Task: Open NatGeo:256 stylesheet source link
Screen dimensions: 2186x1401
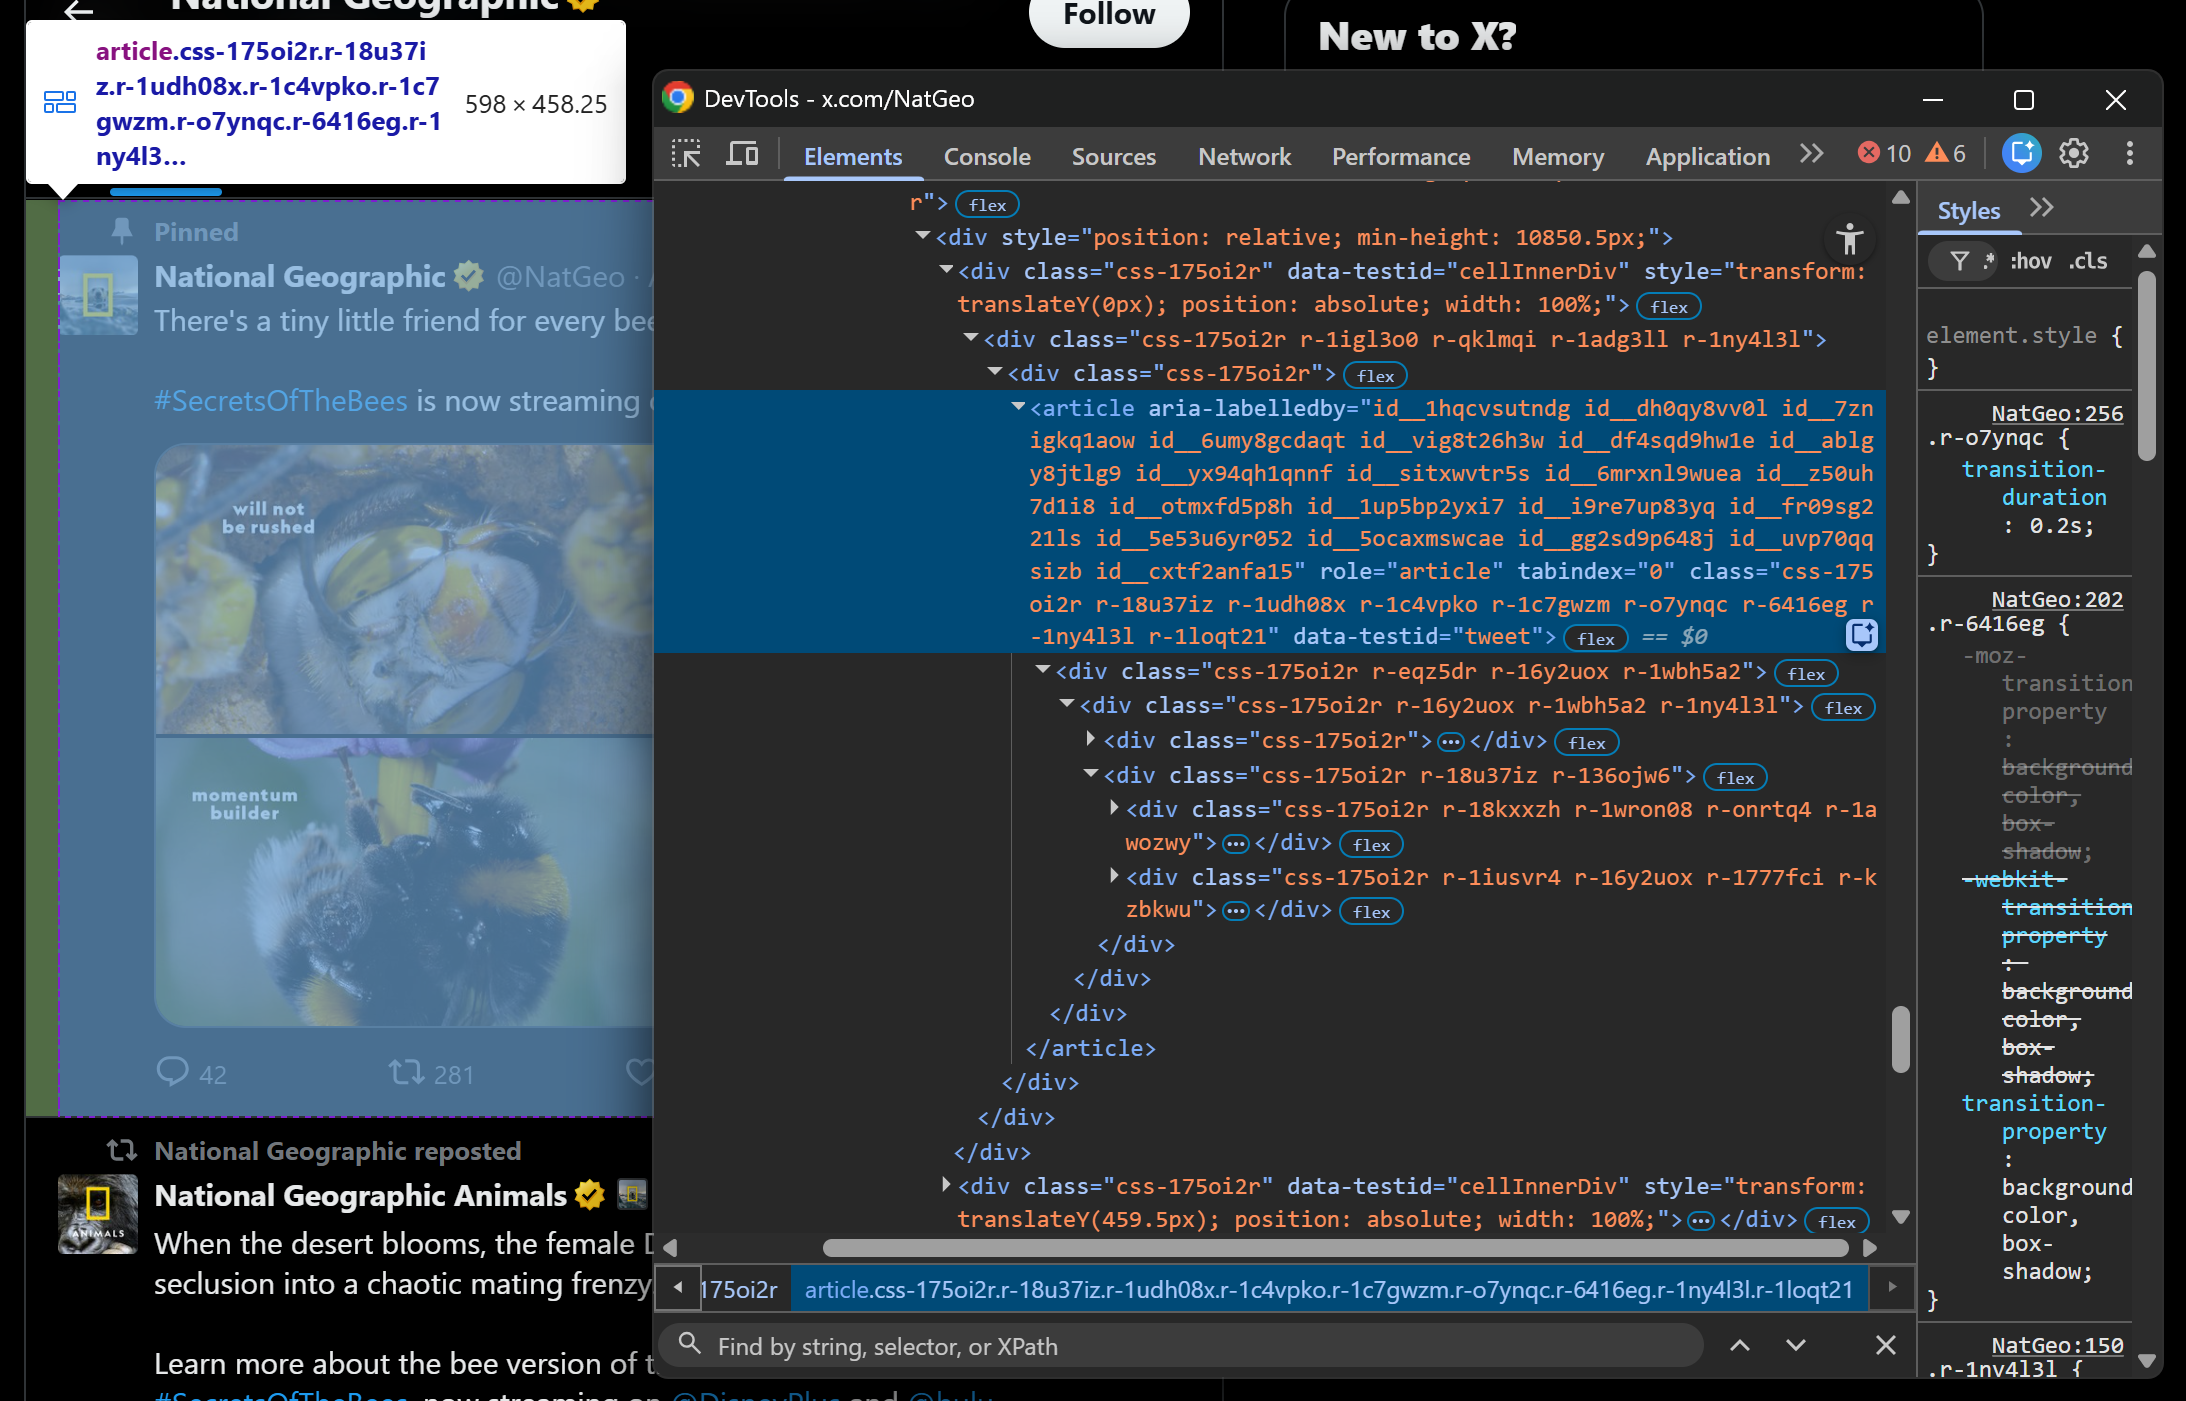Action: (2057, 413)
